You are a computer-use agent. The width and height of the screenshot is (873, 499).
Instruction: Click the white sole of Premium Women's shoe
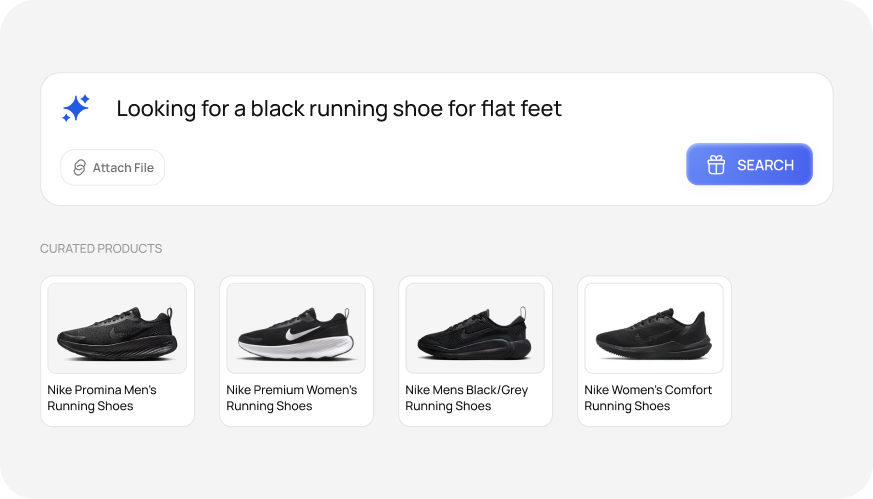pos(296,348)
